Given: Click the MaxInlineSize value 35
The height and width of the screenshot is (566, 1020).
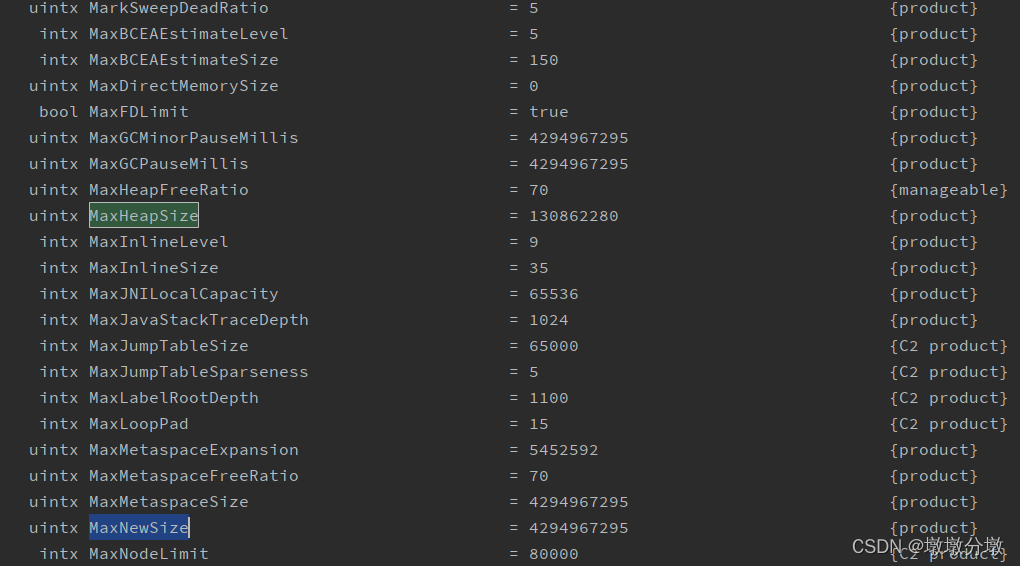Looking at the screenshot, I should (x=539, y=268).
